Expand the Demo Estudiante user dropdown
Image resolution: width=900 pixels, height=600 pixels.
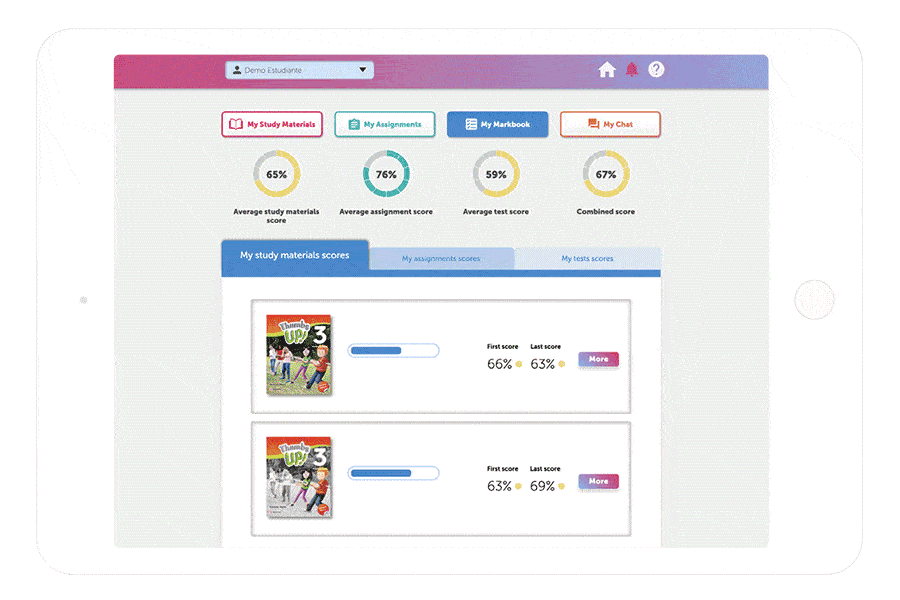pos(362,71)
